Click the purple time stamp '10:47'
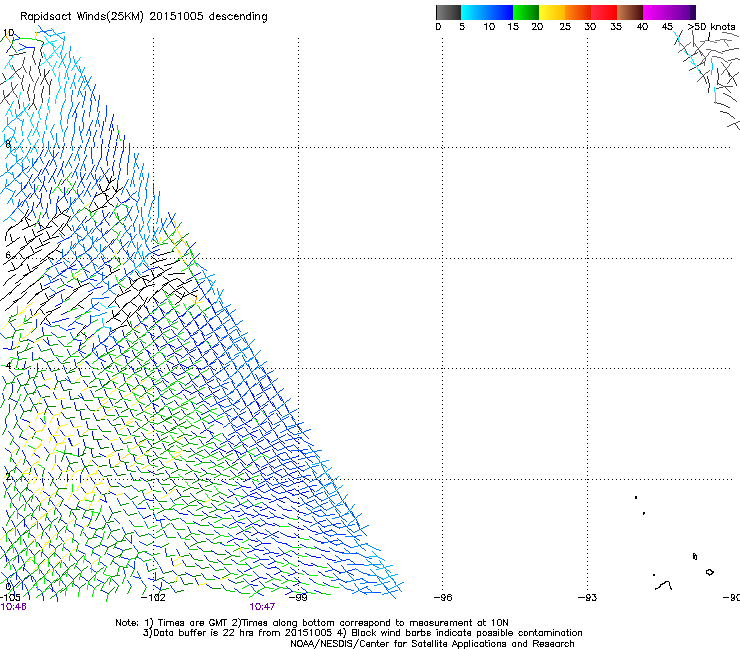This screenshot has width=740, height=650. [262, 607]
